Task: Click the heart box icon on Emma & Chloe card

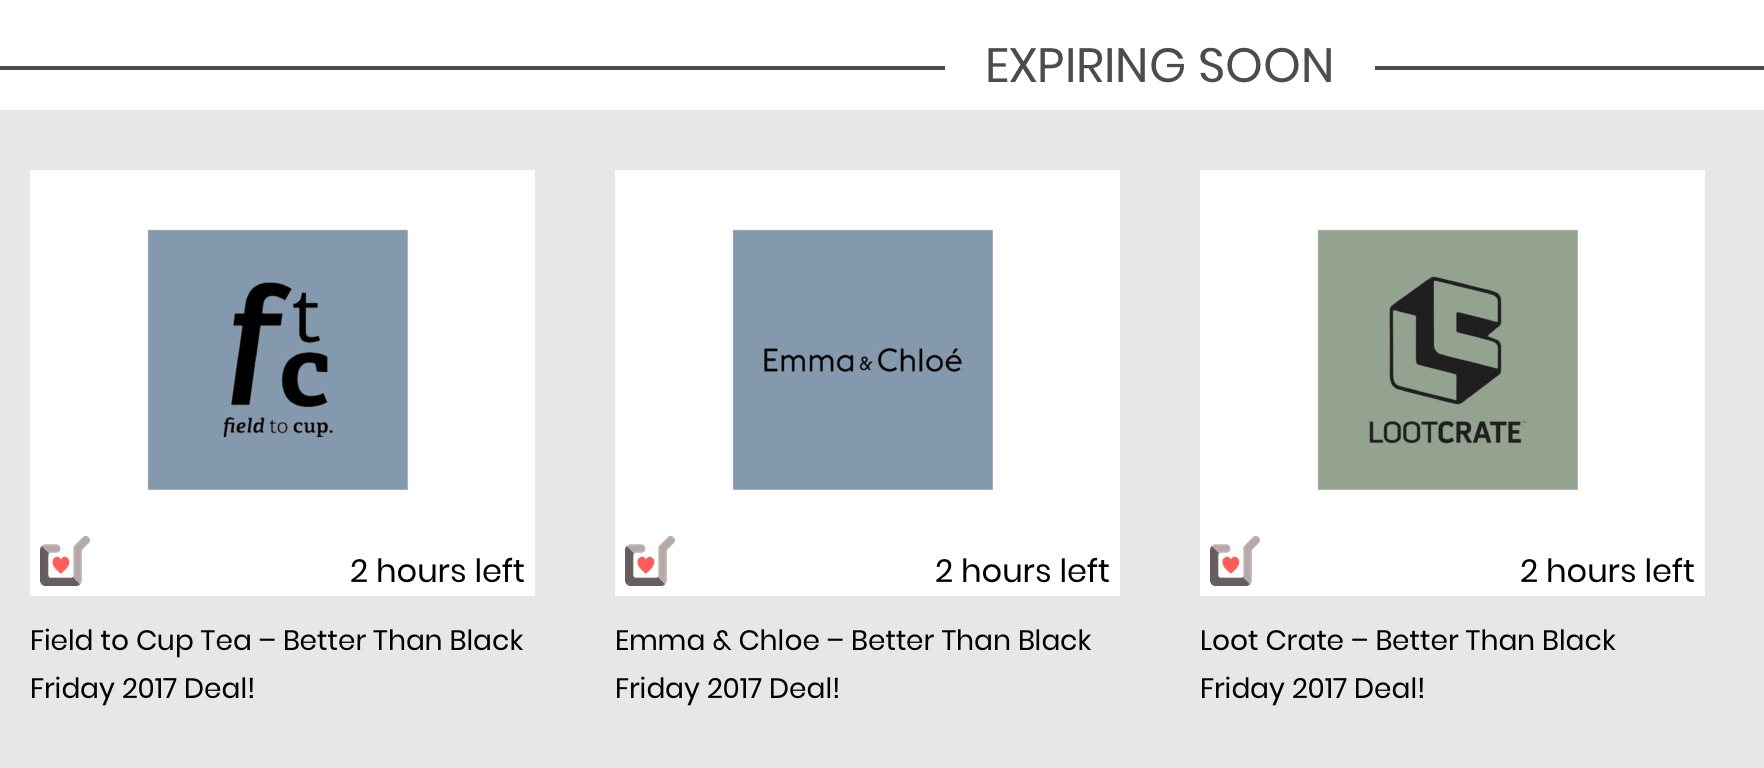Action: (x=650, y=561)
